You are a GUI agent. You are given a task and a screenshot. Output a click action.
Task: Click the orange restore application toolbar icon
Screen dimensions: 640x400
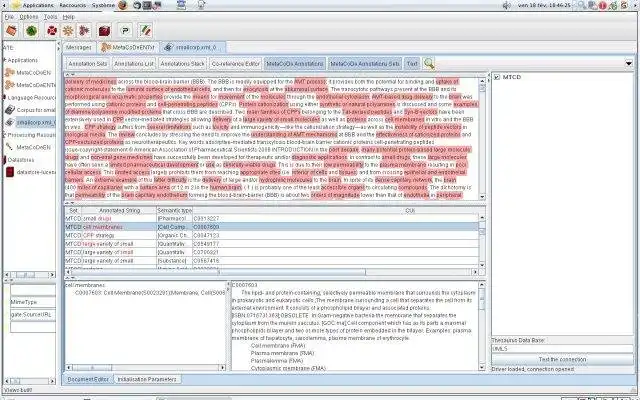tap(11, 31)
